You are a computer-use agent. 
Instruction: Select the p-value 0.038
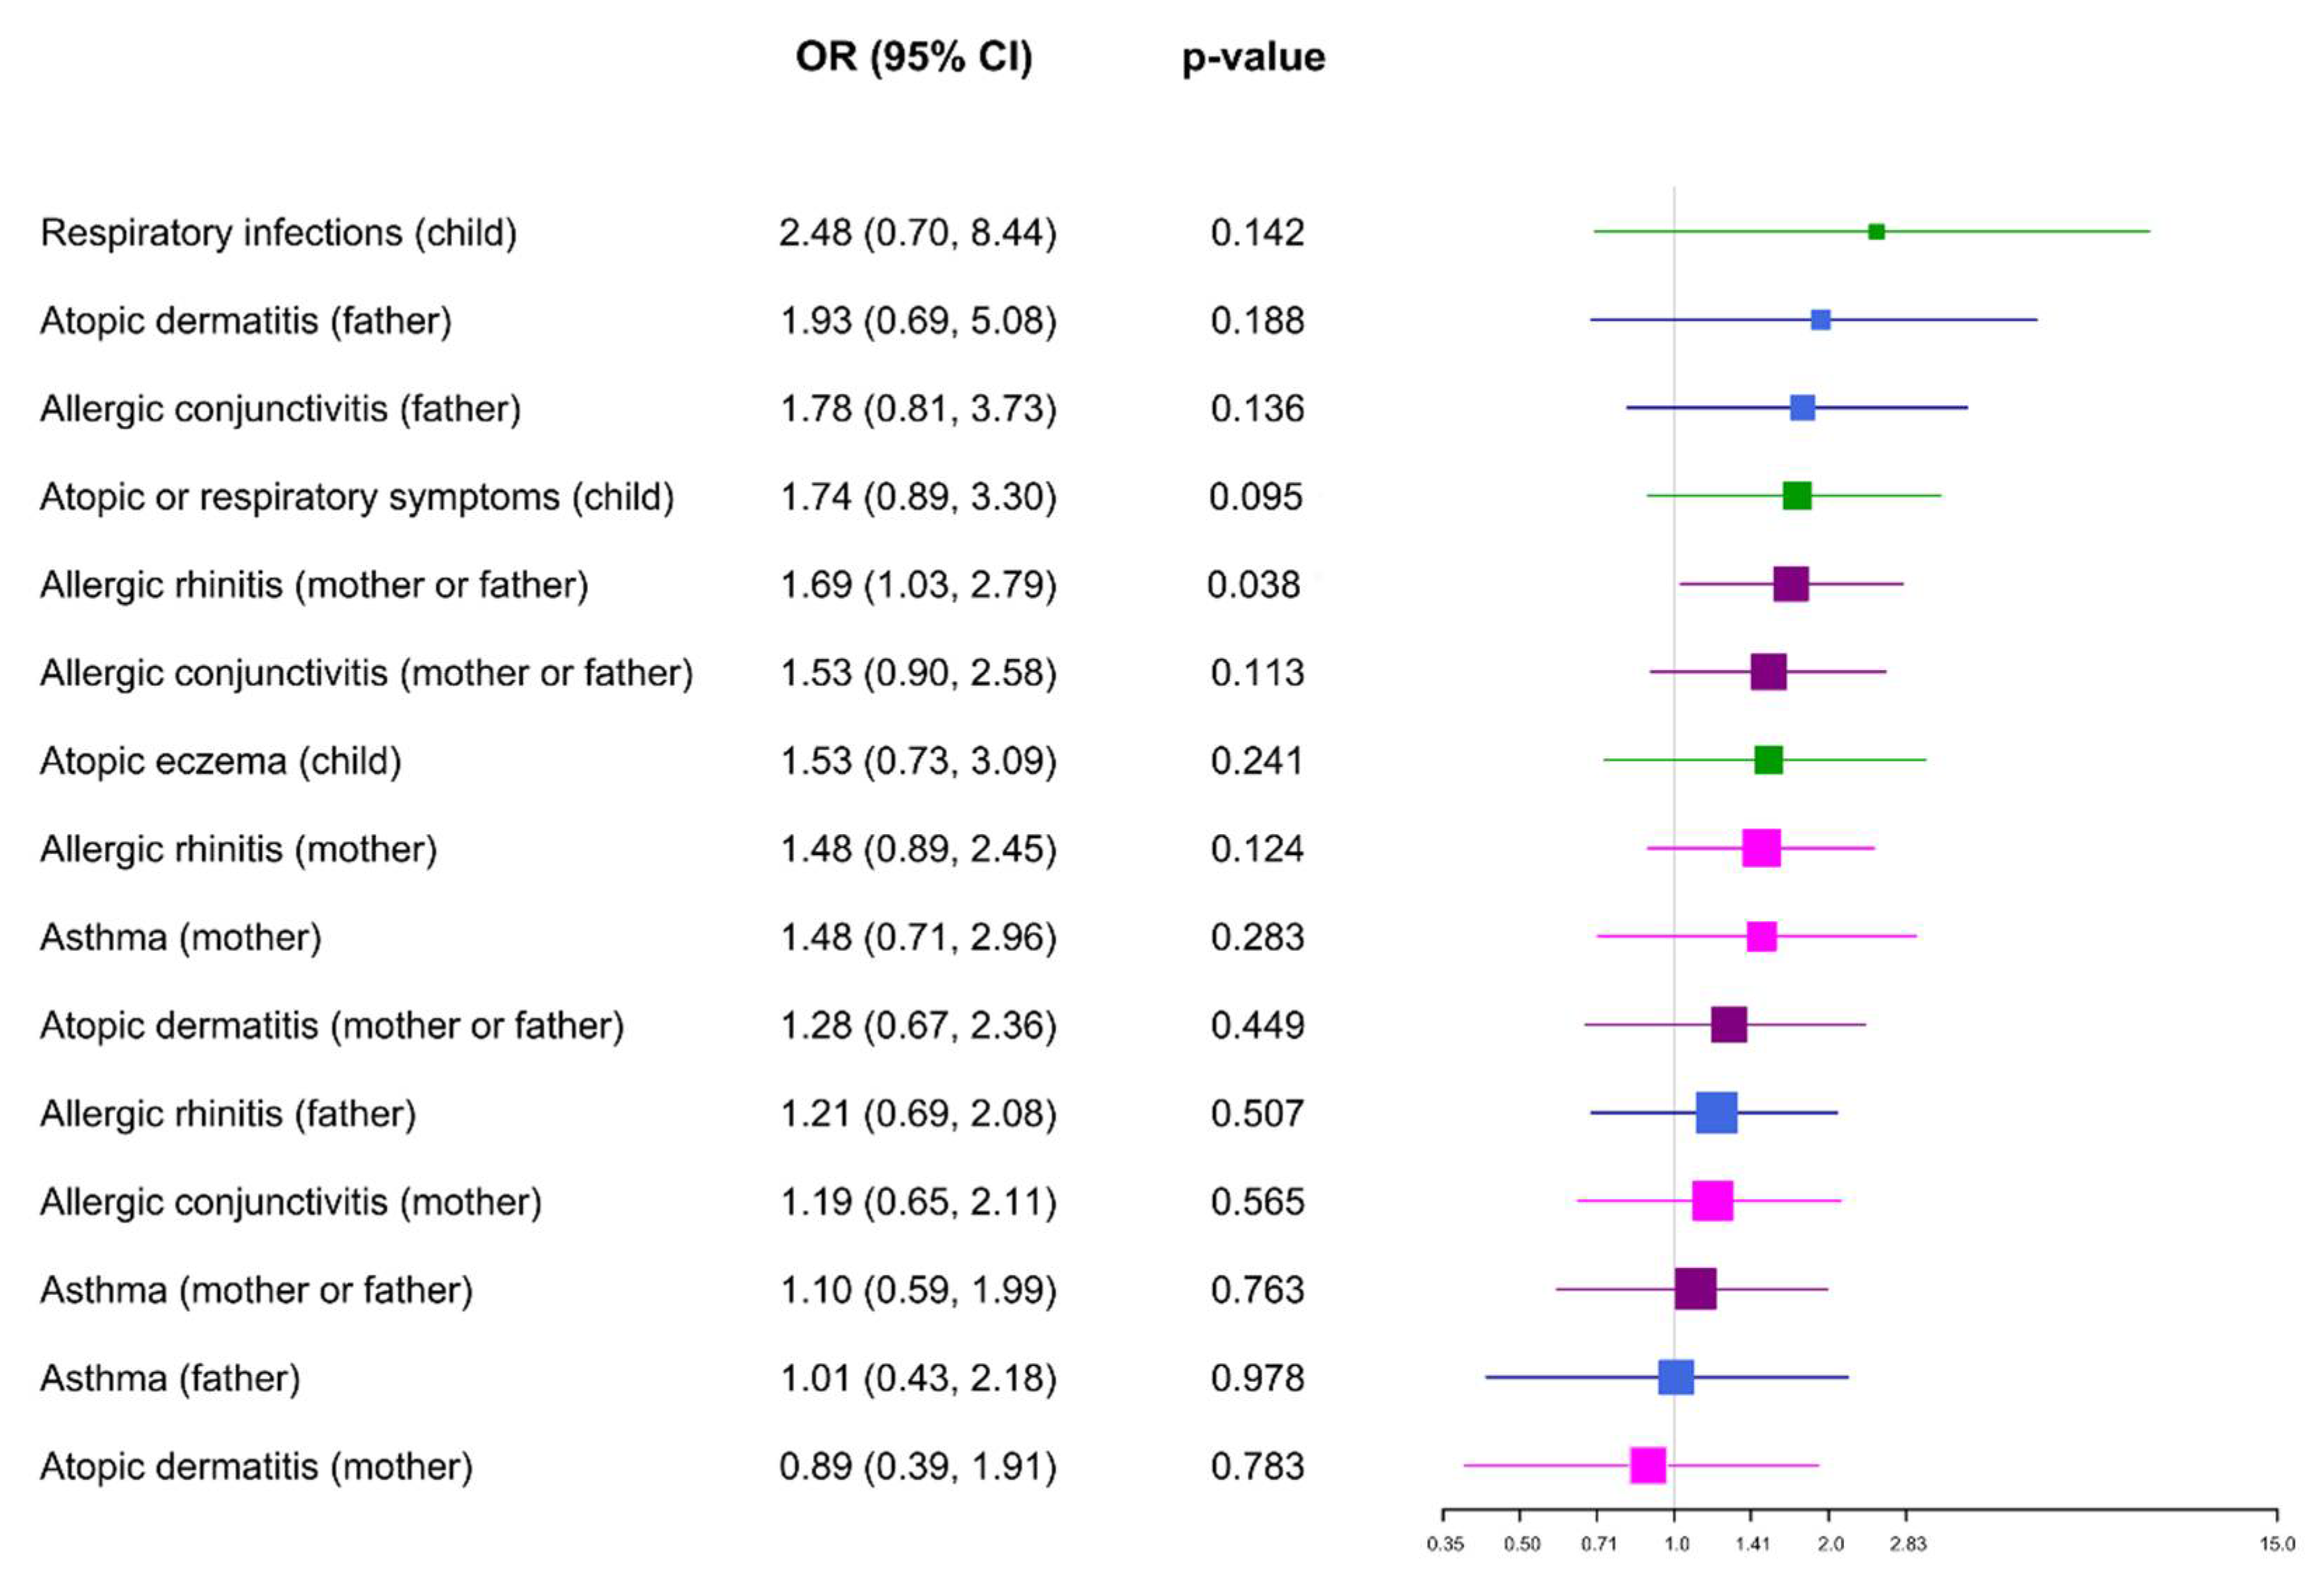1254,585
